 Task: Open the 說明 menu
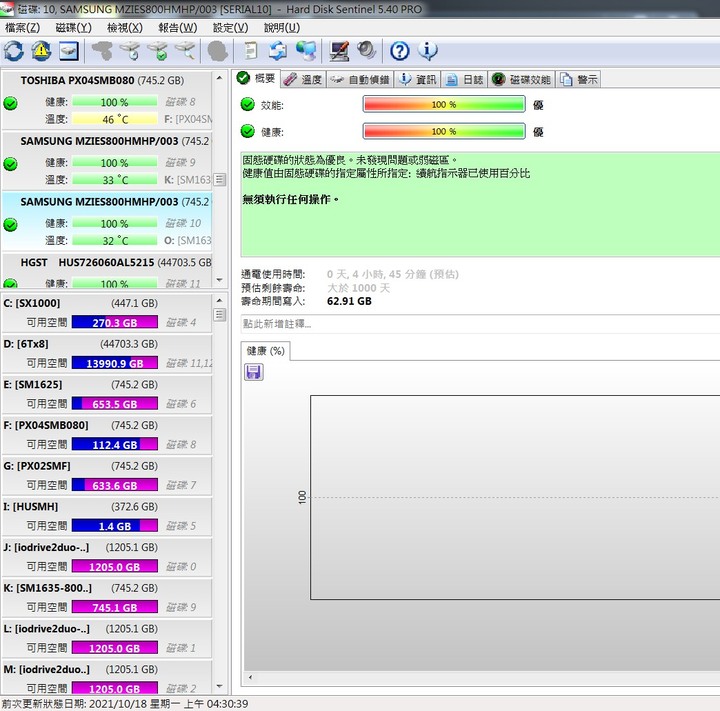(x=282, y=28)
